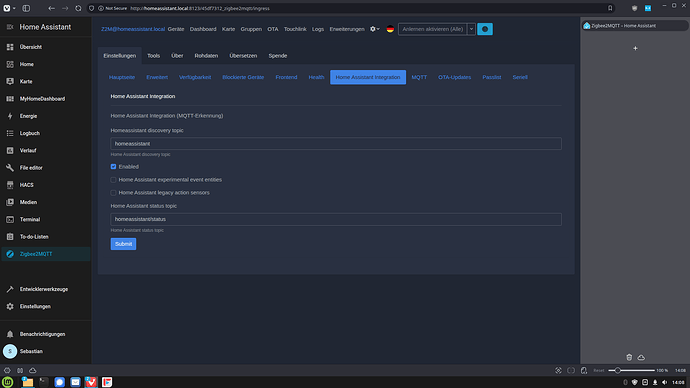Viewport: 690px width, 388px height.
Task: Open the MQTT settings tab
Action: tap(419, 77)
